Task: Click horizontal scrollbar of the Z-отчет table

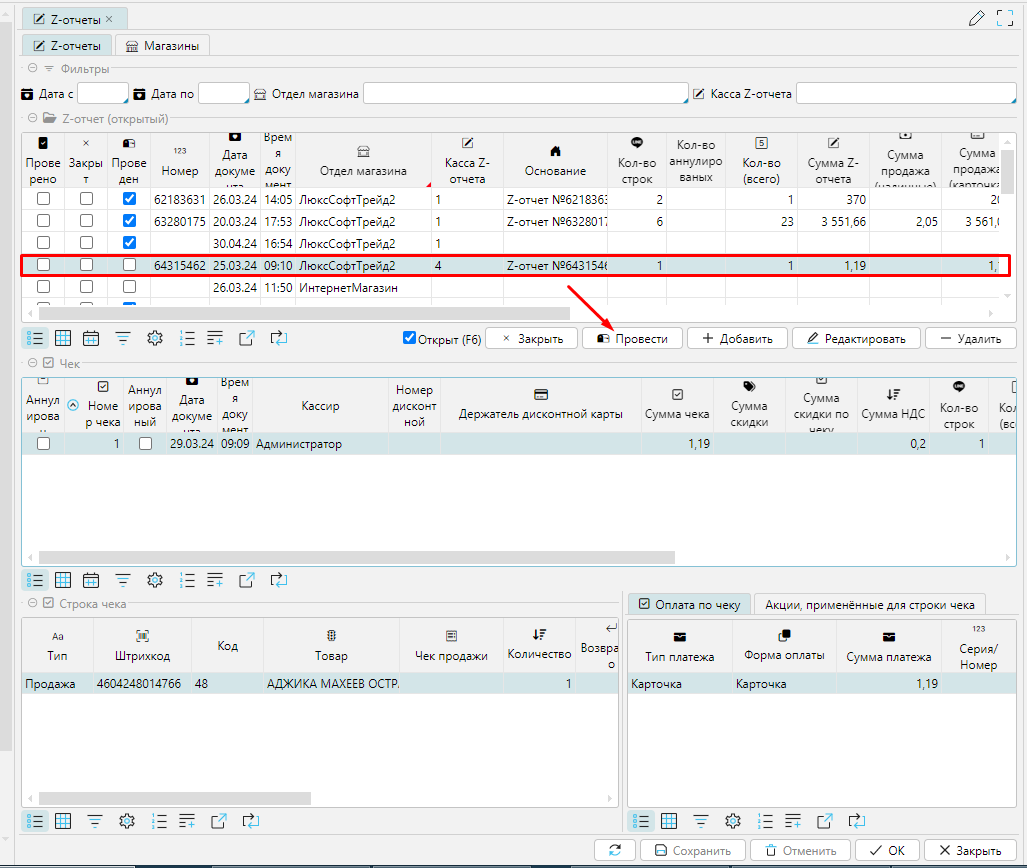Action: coord(300,313)
